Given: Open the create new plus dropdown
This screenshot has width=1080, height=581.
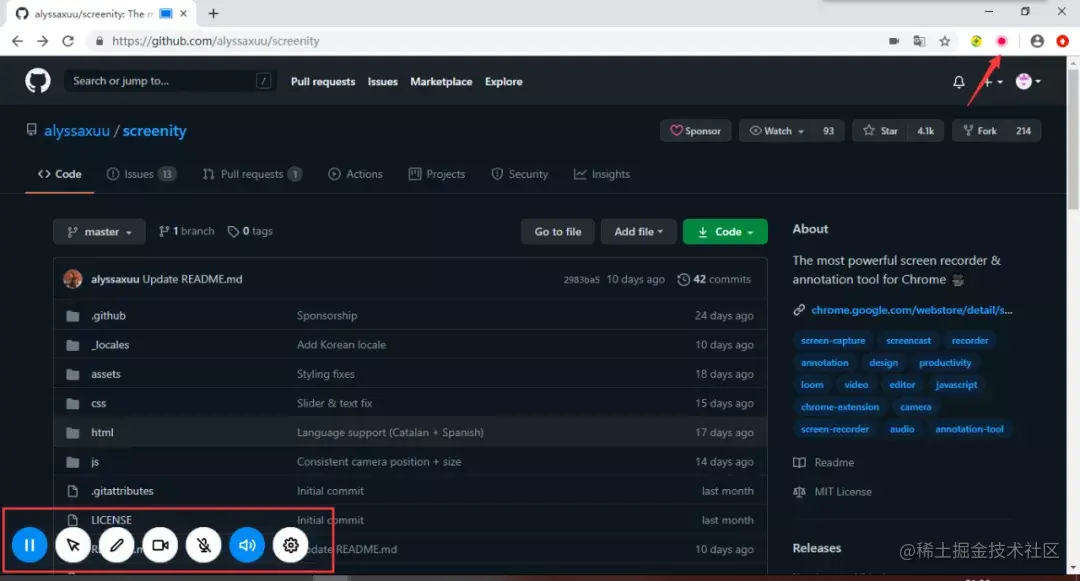Looking at the screenshot, I should [993, 82].
